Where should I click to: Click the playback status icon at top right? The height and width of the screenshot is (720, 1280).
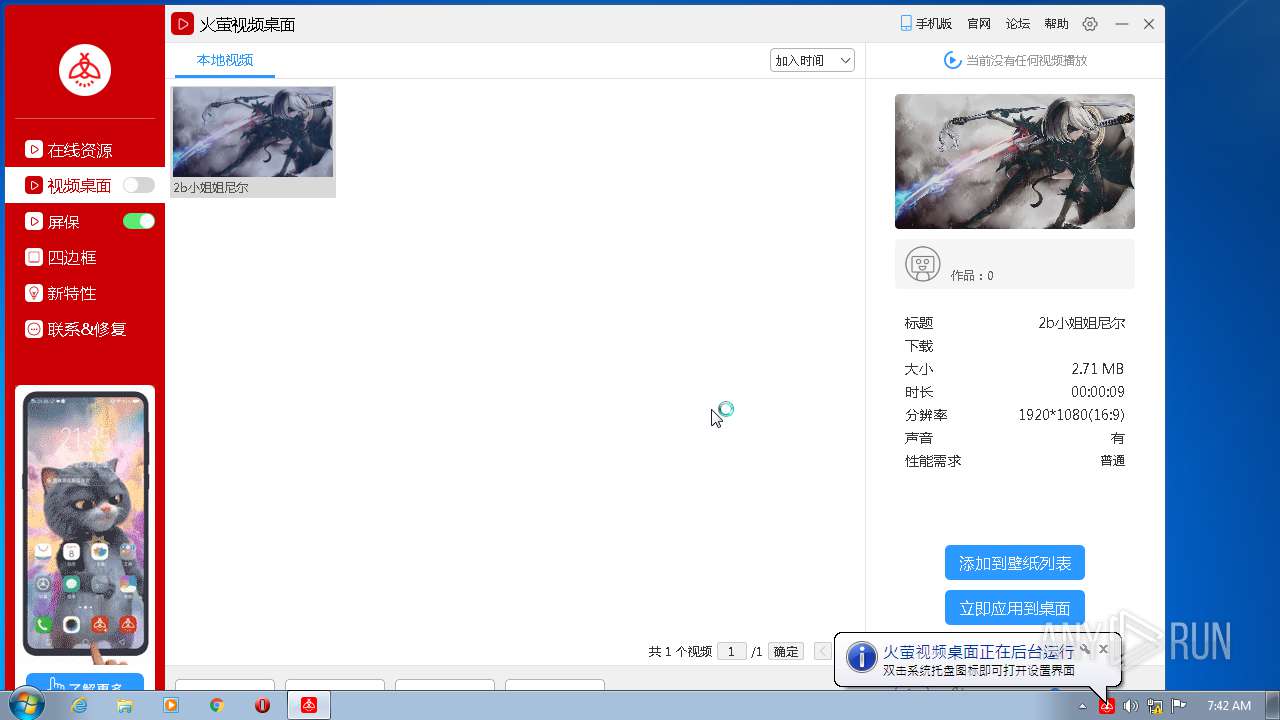coord(952,60)
